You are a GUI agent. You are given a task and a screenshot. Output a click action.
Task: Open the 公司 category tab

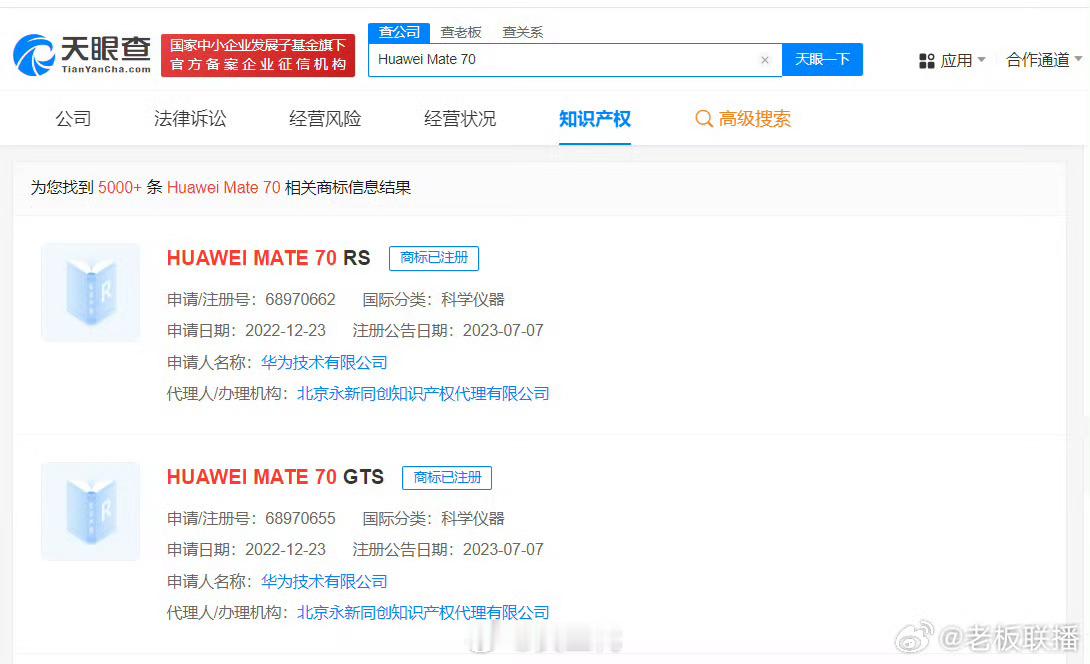[x=73, y=119]
